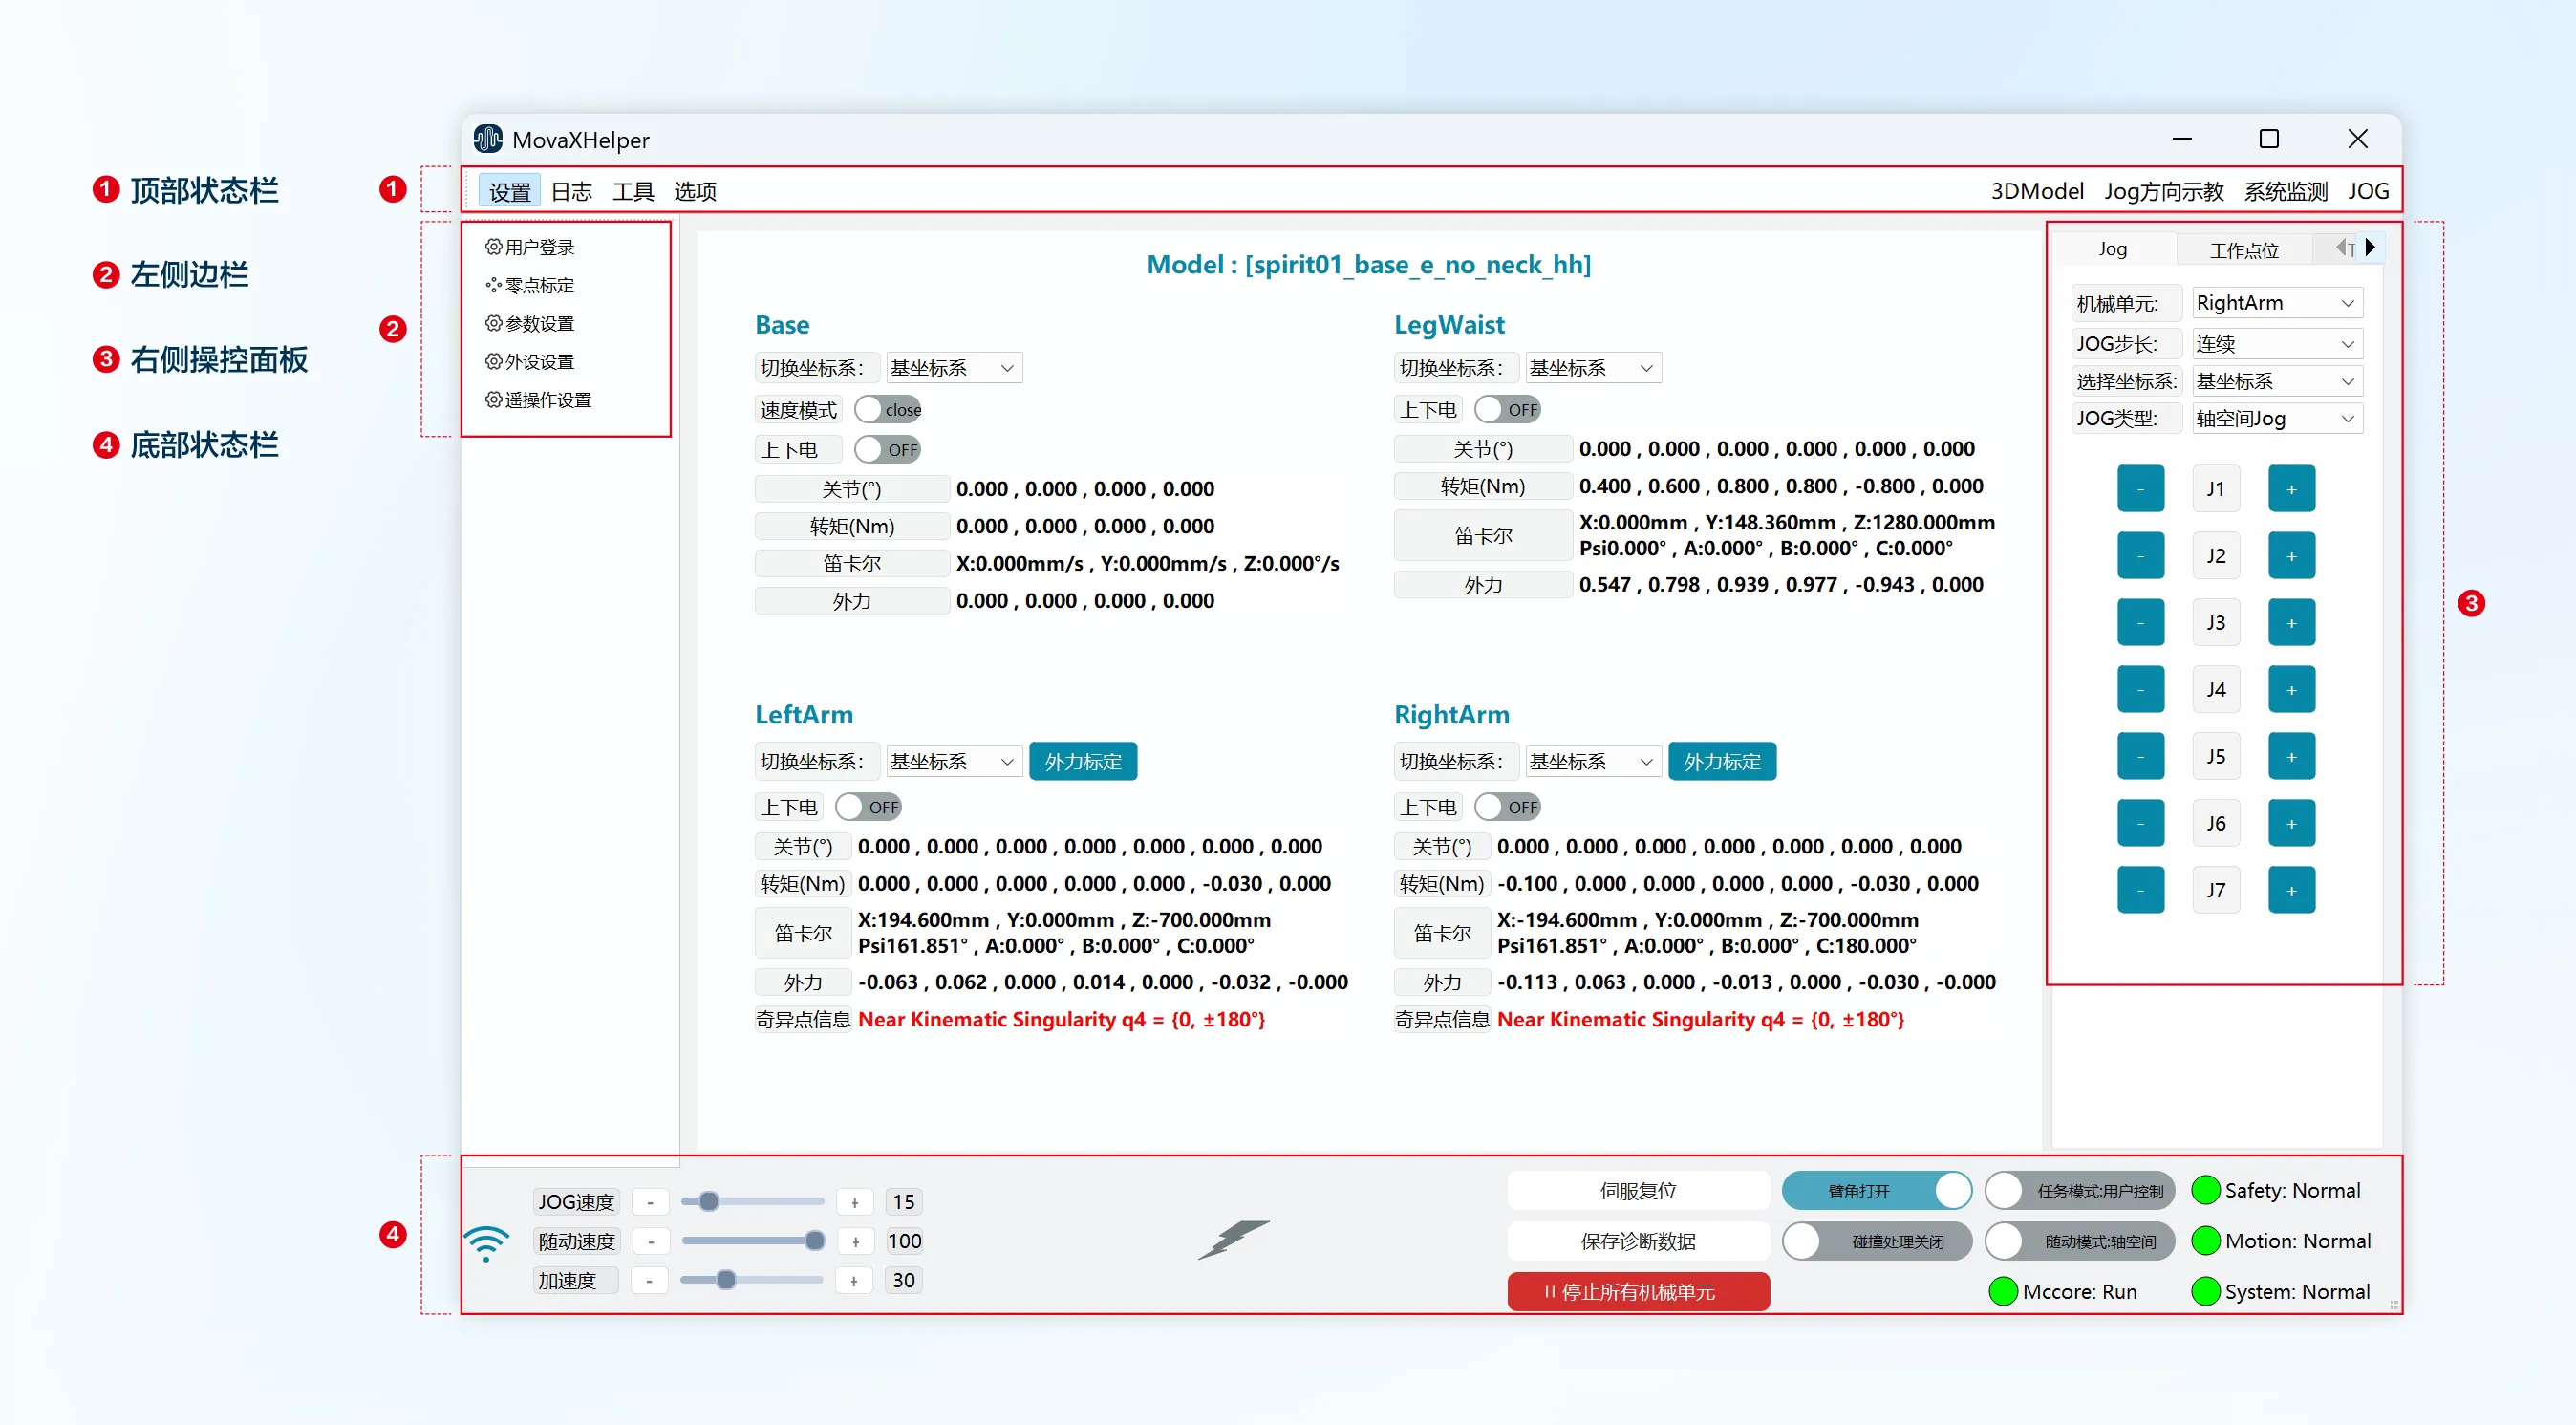The image size is (2576, 1425).
Task: Click the gear icon beside 参数设置
Action: tap(494, 323)
